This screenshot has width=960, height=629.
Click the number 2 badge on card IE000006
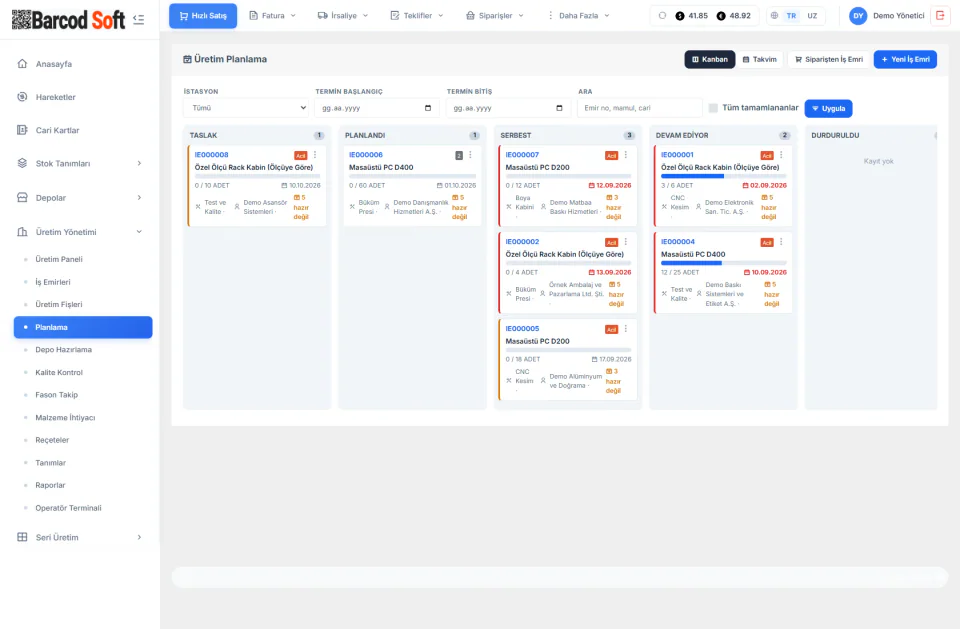(459, 156)
